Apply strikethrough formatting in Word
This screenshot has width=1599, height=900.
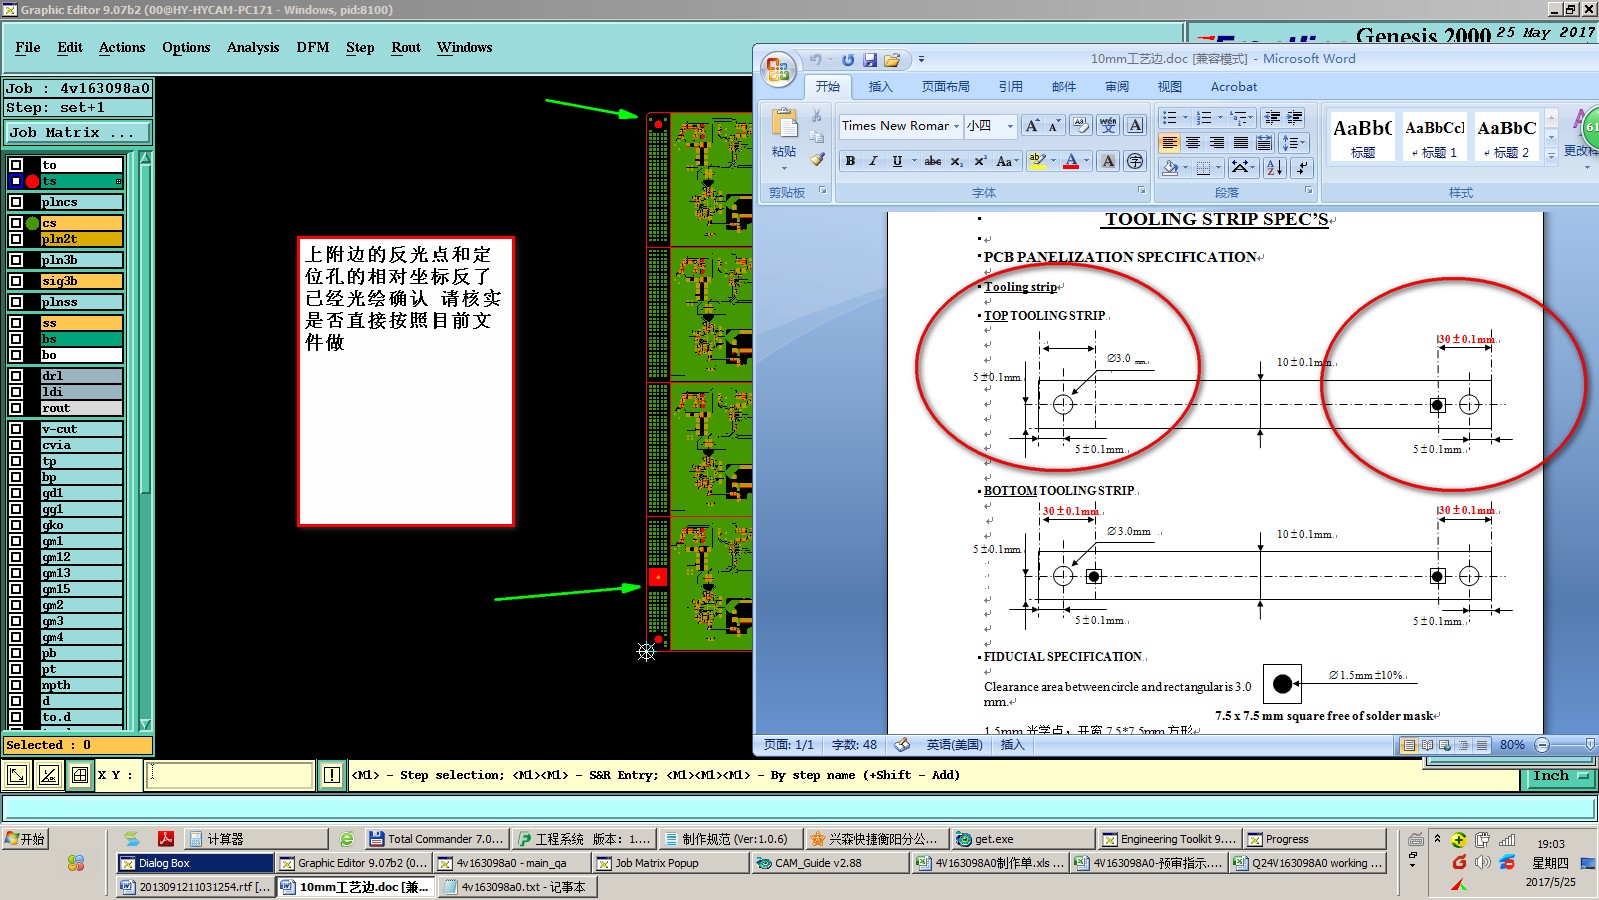(932, 161)
